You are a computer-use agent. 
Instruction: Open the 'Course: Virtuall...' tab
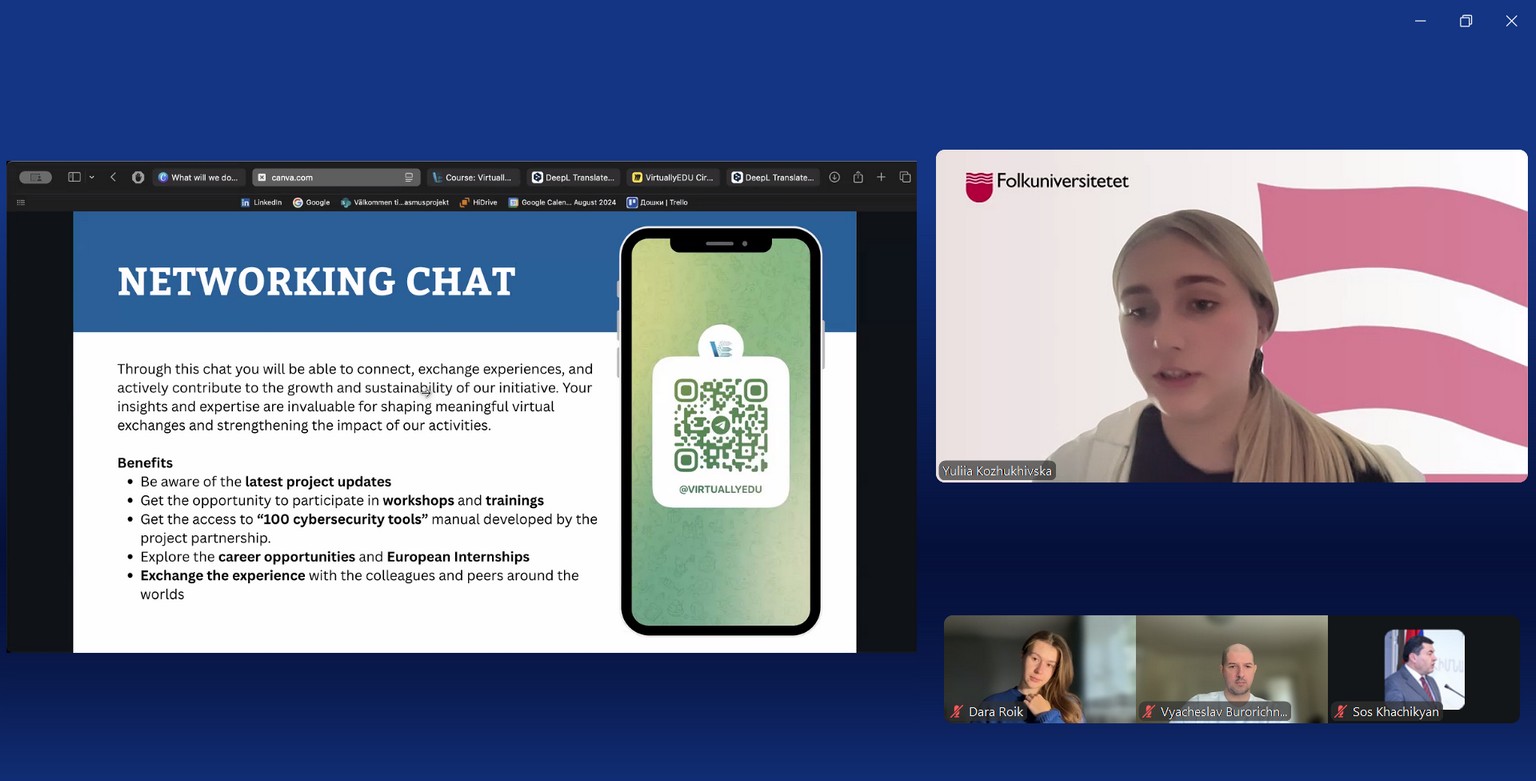click(471, 177)
